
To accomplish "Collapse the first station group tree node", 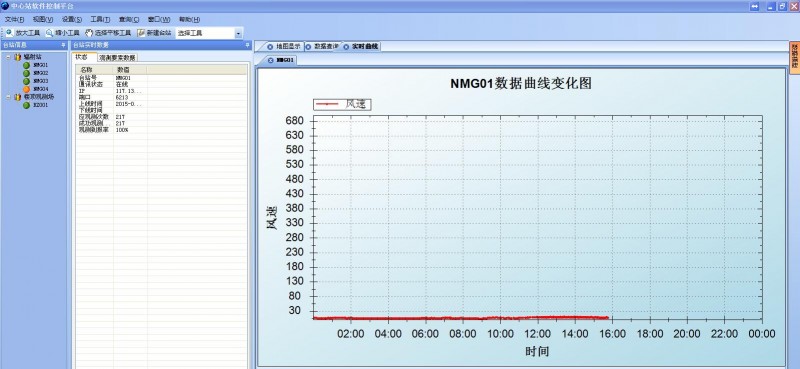I will coord(8,57).
